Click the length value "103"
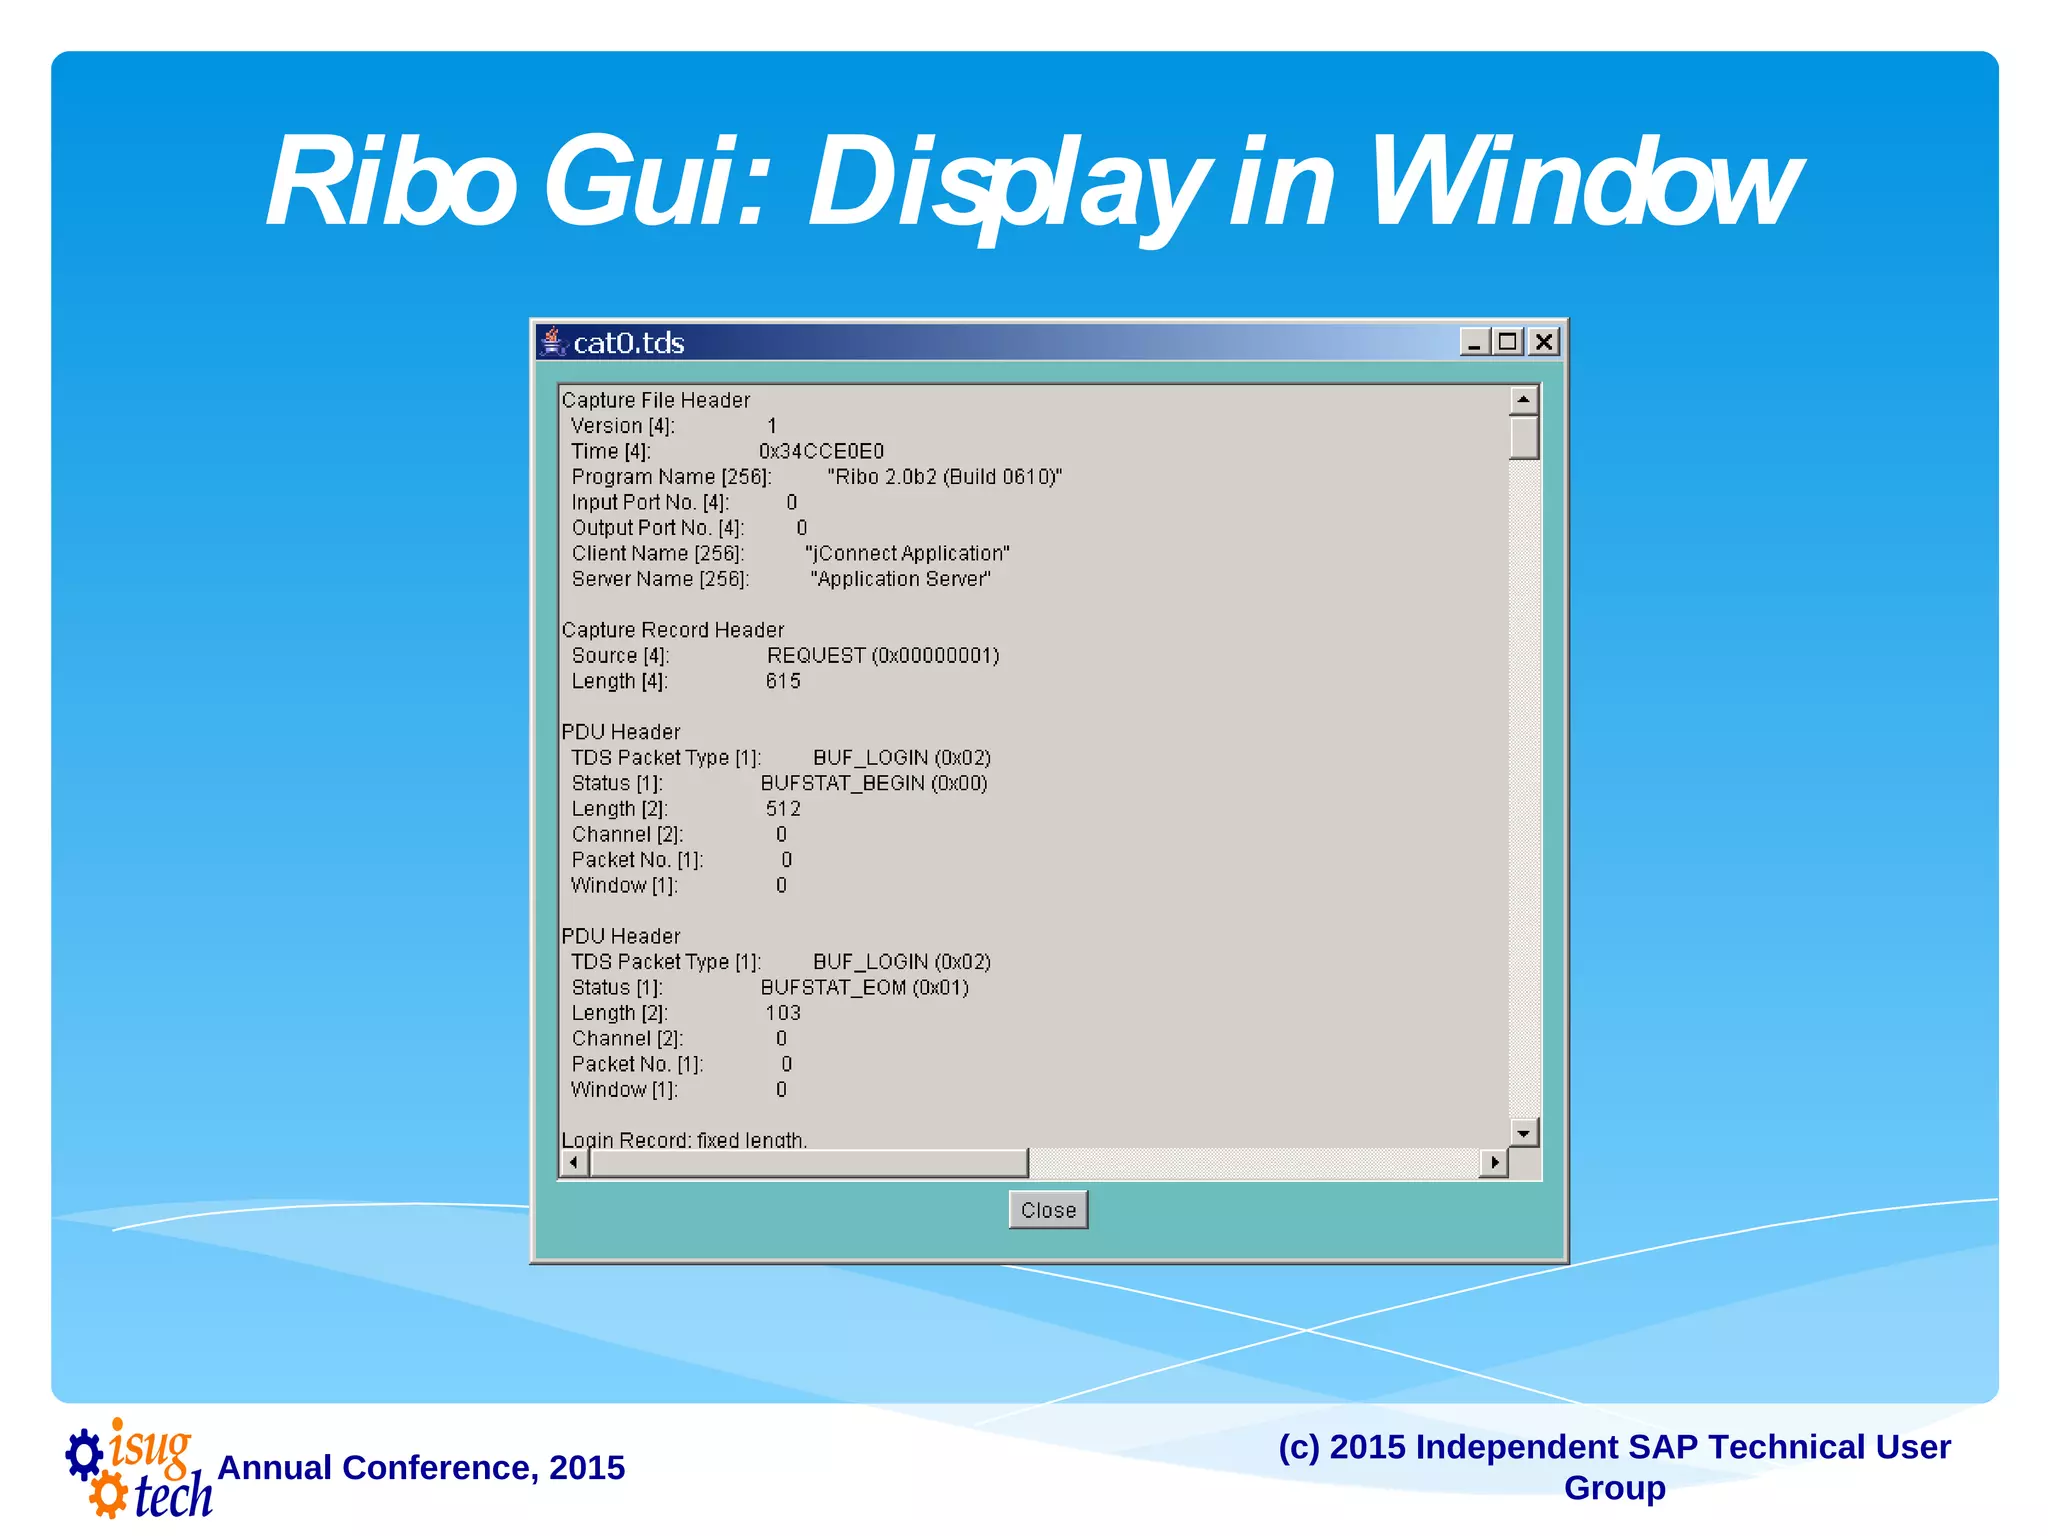Viewport: 2048px width, 1536px height. (x=783, y=1013)
